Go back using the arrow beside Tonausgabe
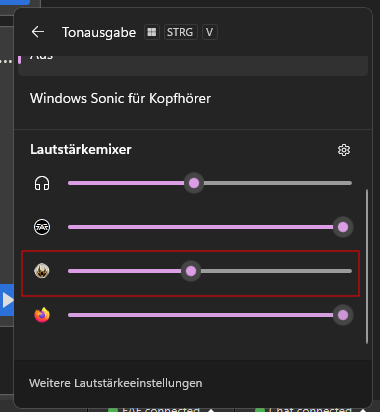The width and height of the screenshot is (380, 412). [38, 32]
